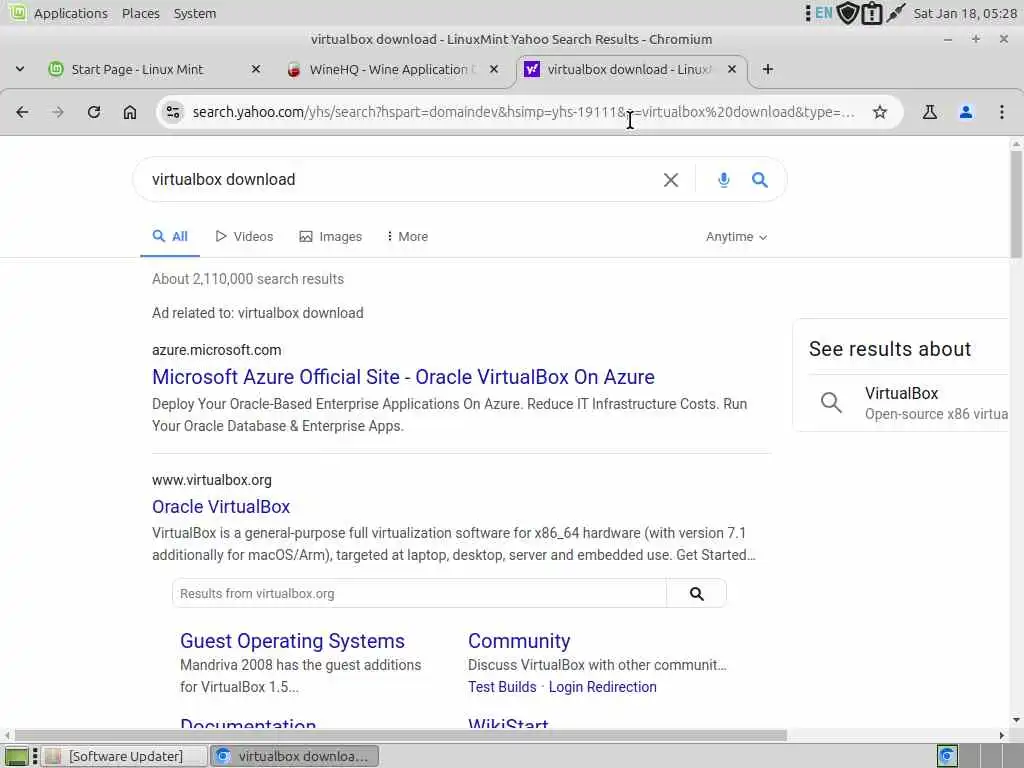1024x768 pixels.
Task: View site information icon in address bar
Action: pyautogui.click(x=173, y=112)
